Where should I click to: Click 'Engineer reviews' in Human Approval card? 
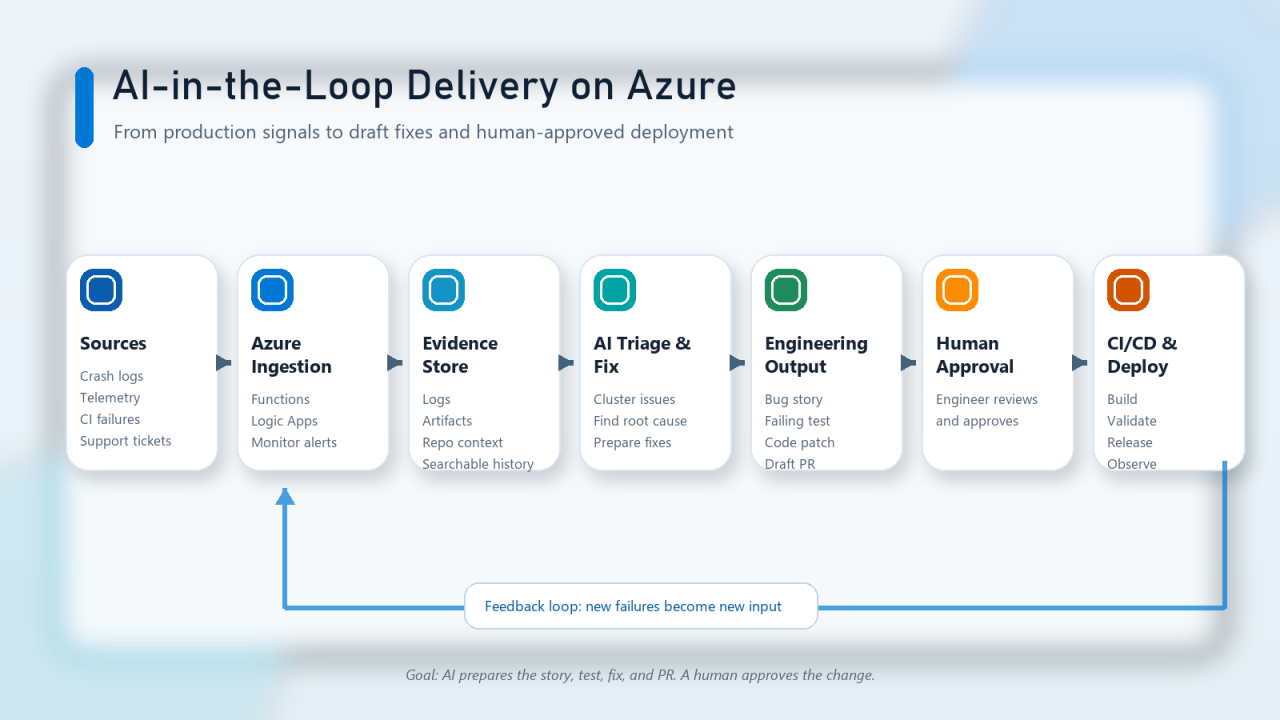(987, 400)
